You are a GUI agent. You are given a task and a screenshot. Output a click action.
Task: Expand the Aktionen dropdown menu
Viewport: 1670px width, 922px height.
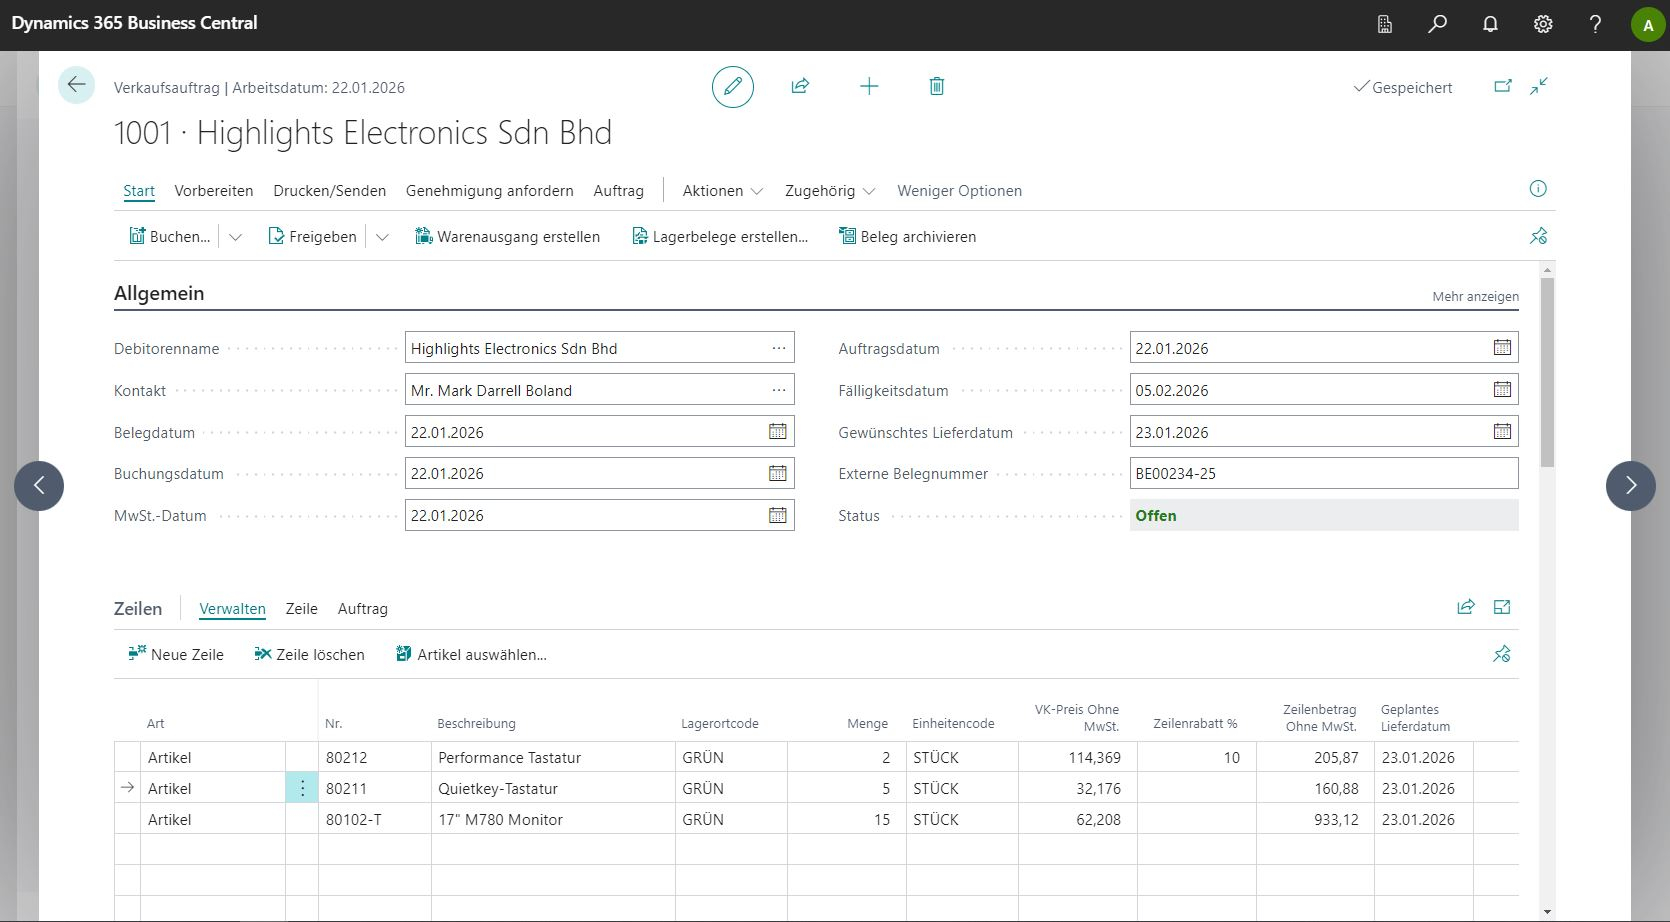722,191
